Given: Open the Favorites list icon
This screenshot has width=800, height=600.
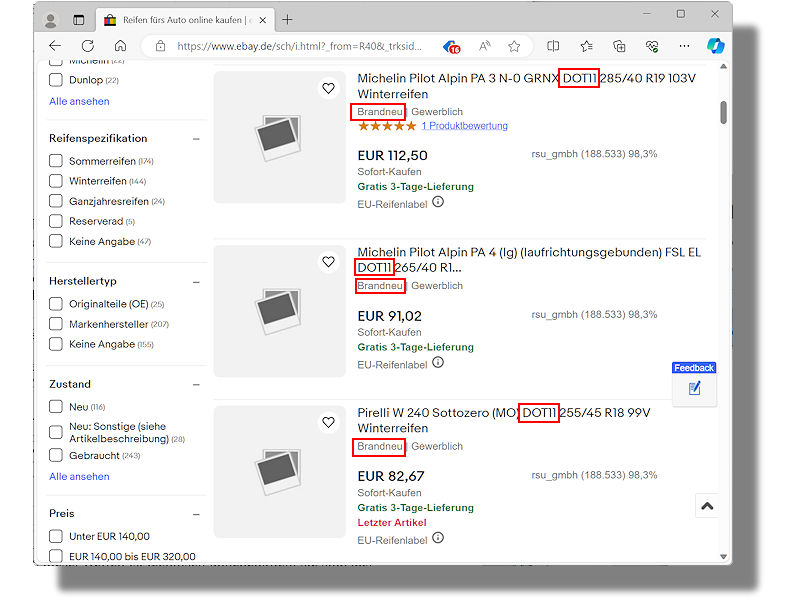Looking at the screenshot, I should tap(586, 46).
